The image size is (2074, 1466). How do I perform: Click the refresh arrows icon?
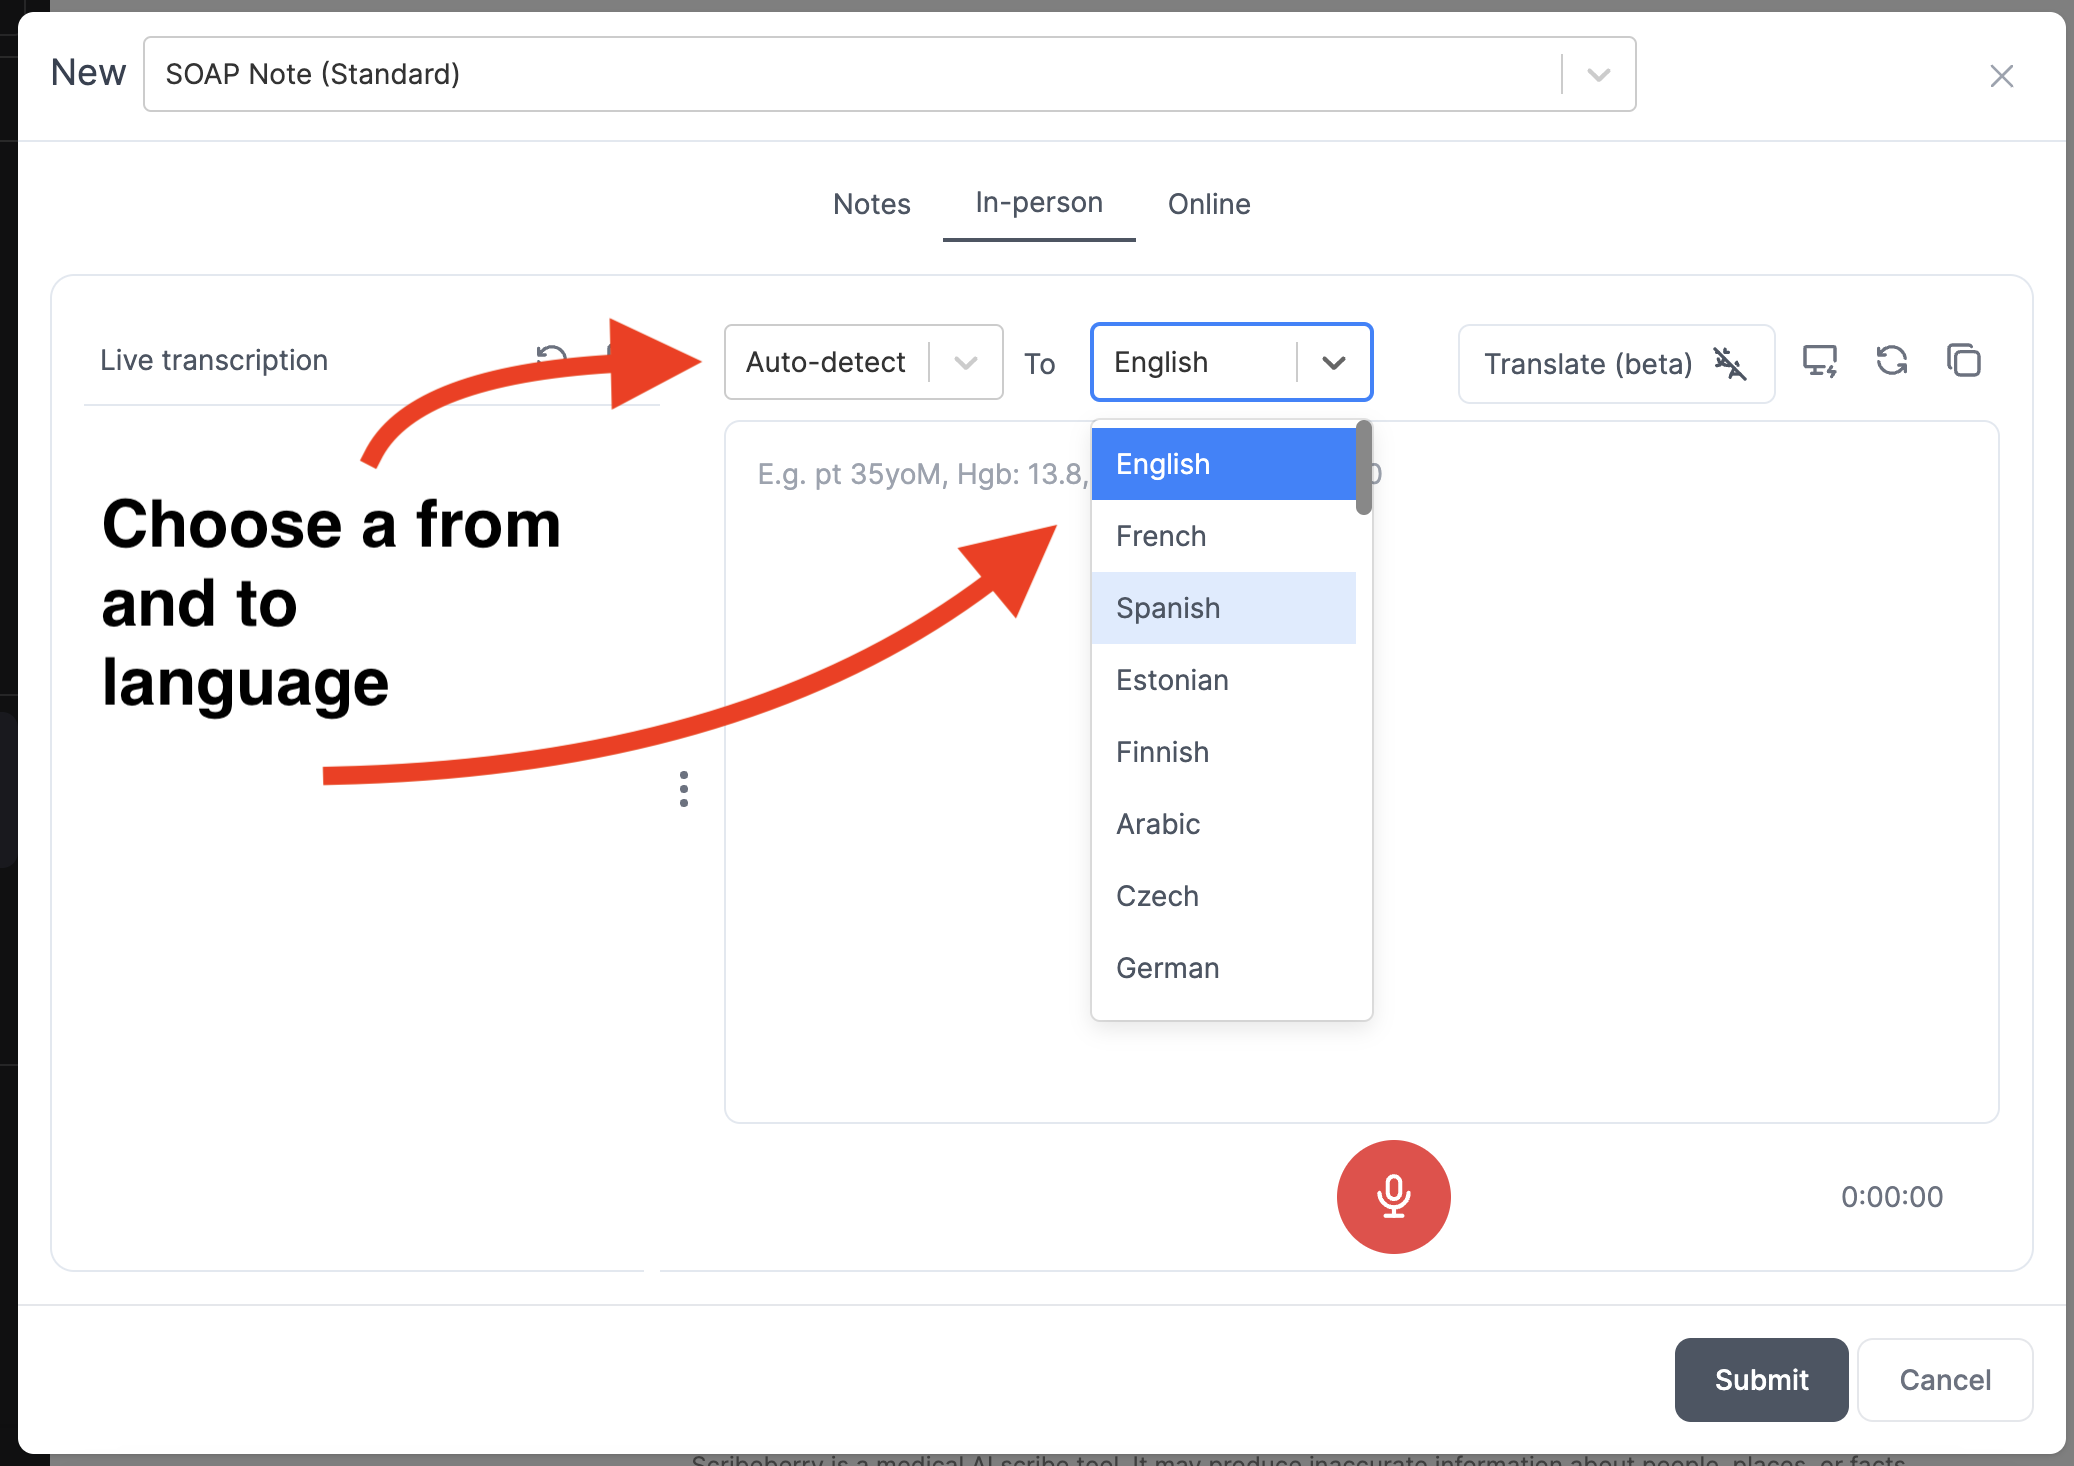1891,360
